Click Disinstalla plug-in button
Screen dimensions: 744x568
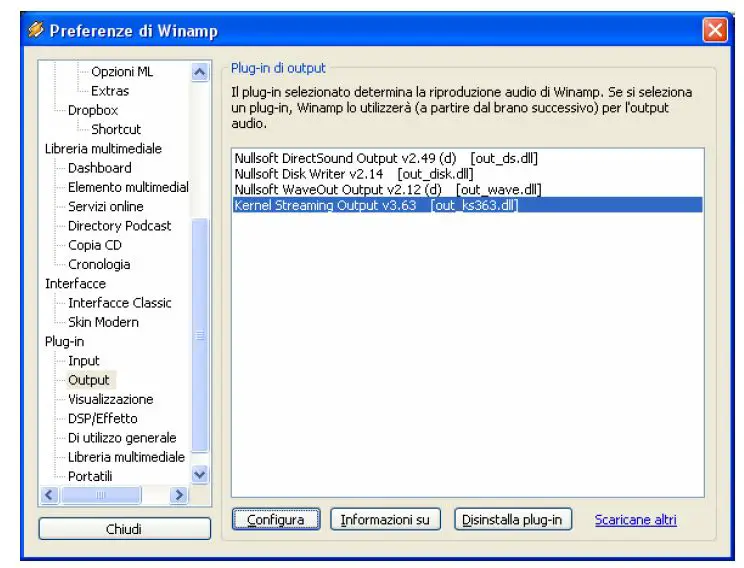coord(512,520)
